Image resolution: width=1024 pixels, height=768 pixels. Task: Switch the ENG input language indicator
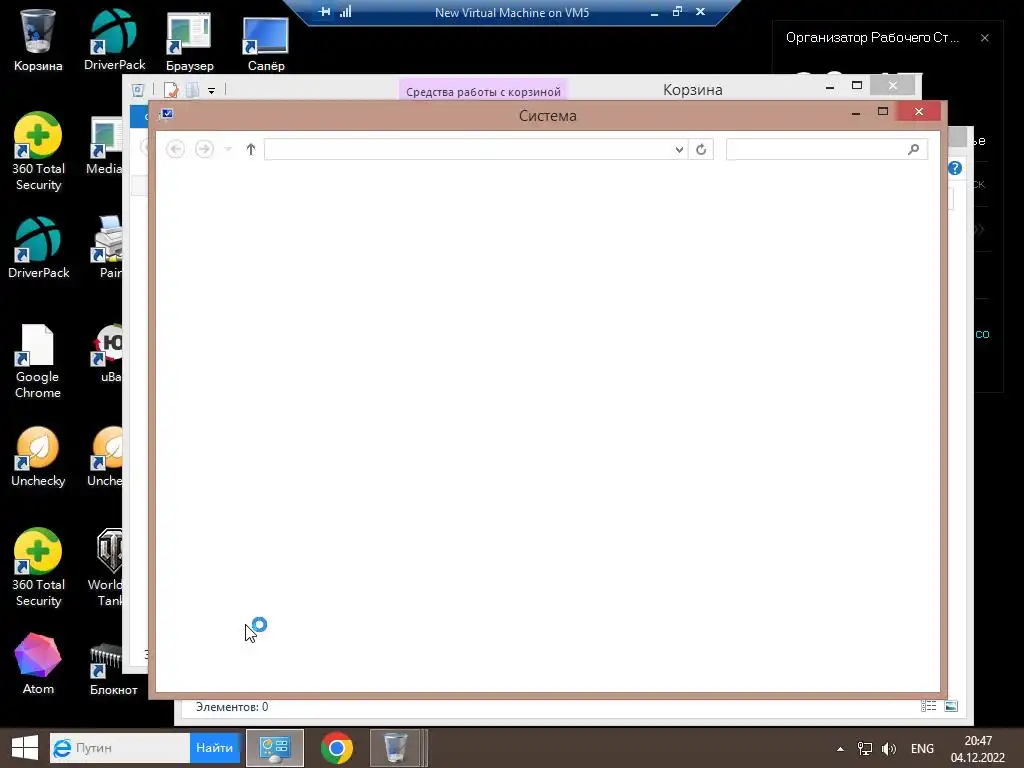coord(922,749)
